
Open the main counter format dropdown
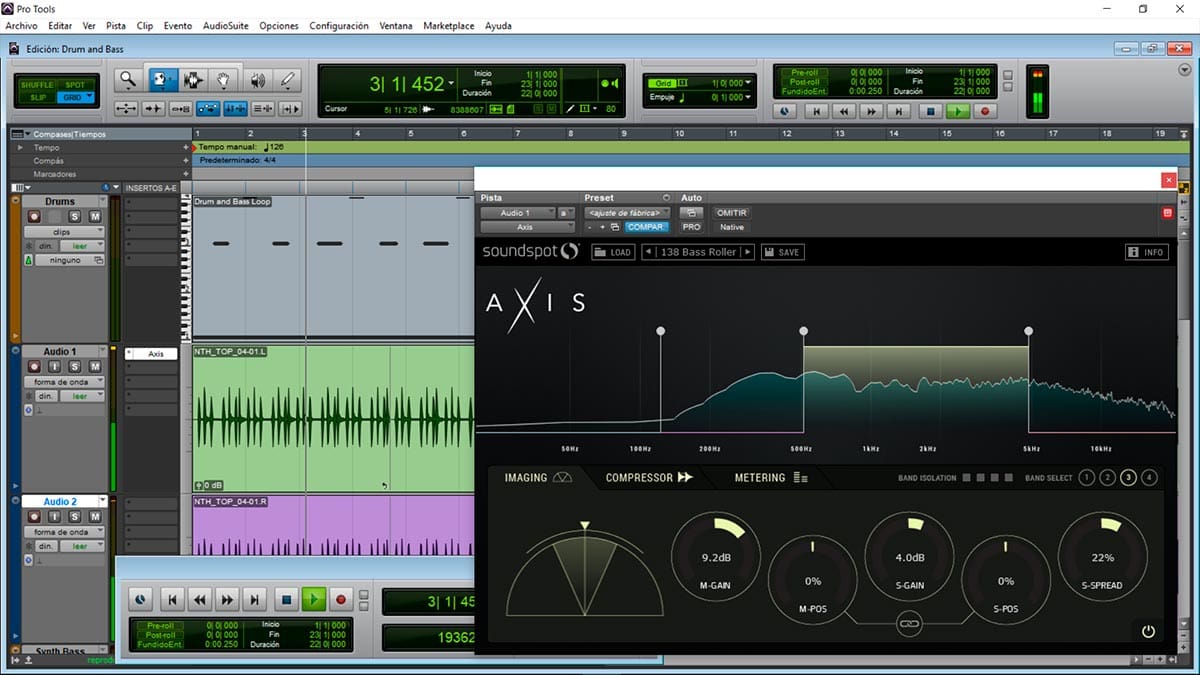tap(452, 84)
